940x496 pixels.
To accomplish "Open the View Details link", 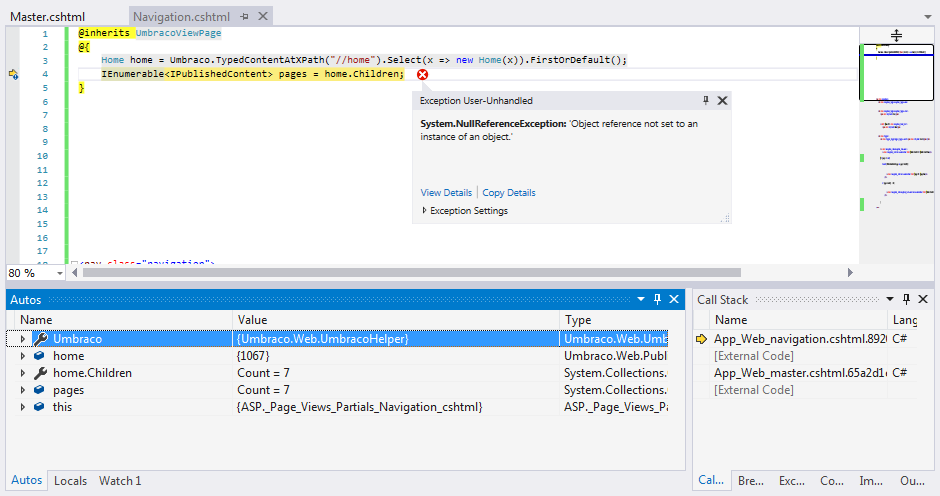I will pyautogui.click(x=446, y=193).
